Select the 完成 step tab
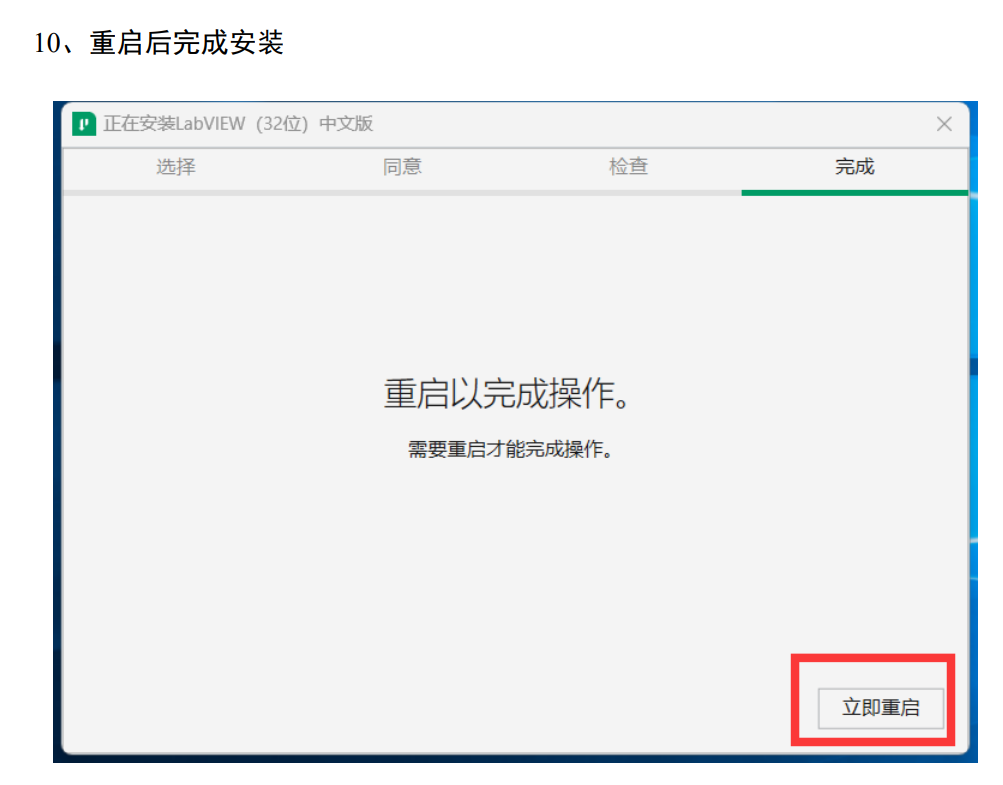 (855, 167)
